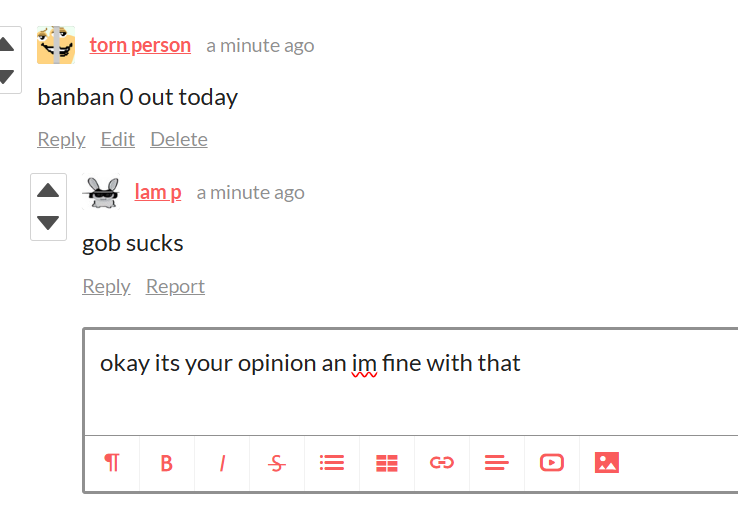Select the paragraph format icon
The width and height of the screenshot is (738, 509).
112,463
